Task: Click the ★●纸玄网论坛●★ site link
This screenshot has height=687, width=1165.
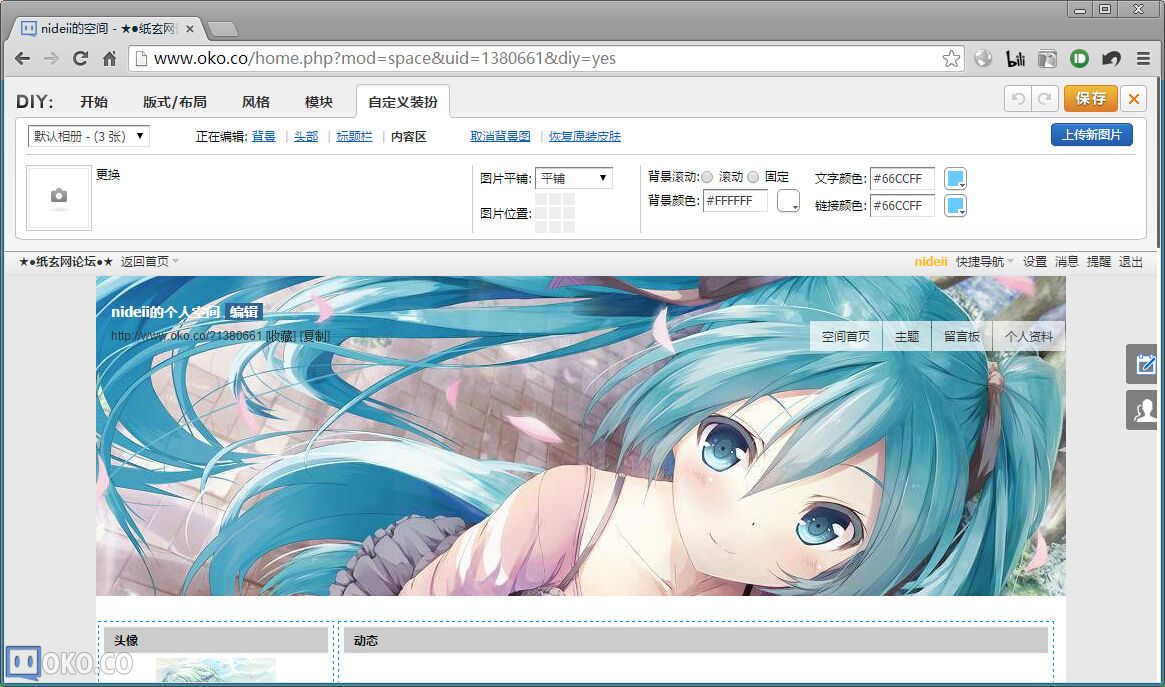Action: 66,261
